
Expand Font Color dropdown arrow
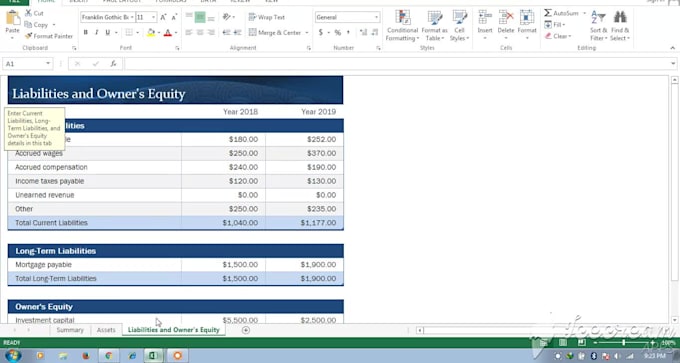[176, 33]
